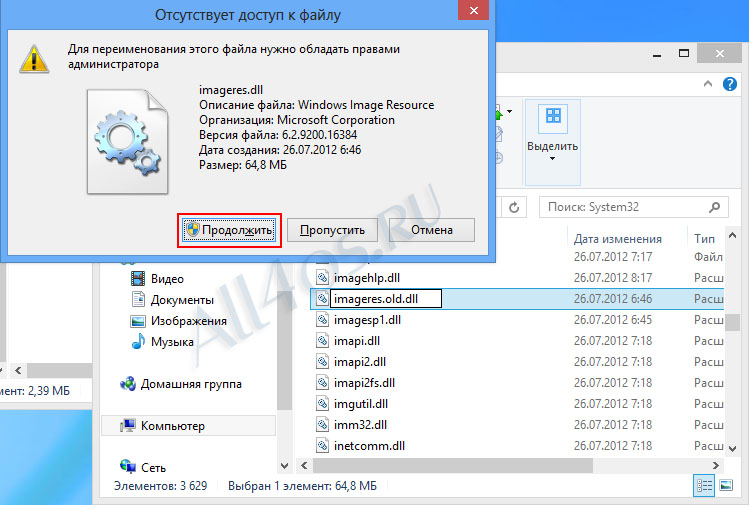Click the Выделить select icon in ribbon
Screen dimensions: 749x505
click(x=553, y=118)
